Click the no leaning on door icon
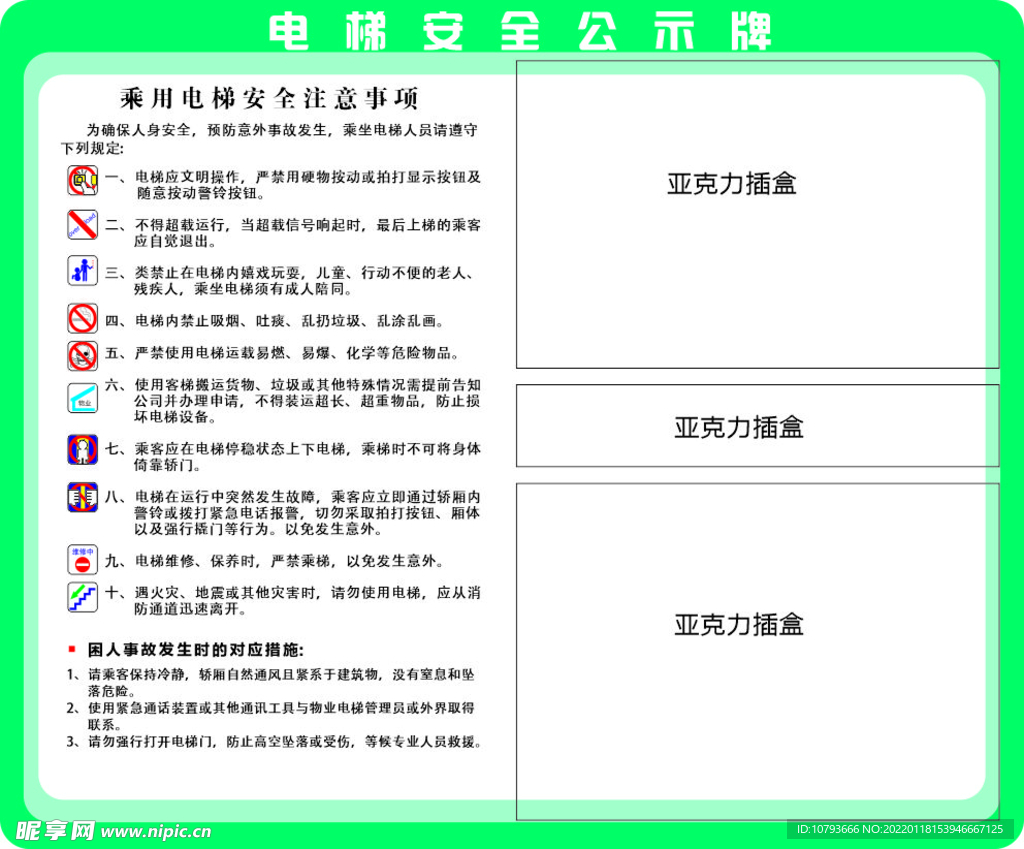The image size is (1024, 849). (x=82, y=449)
